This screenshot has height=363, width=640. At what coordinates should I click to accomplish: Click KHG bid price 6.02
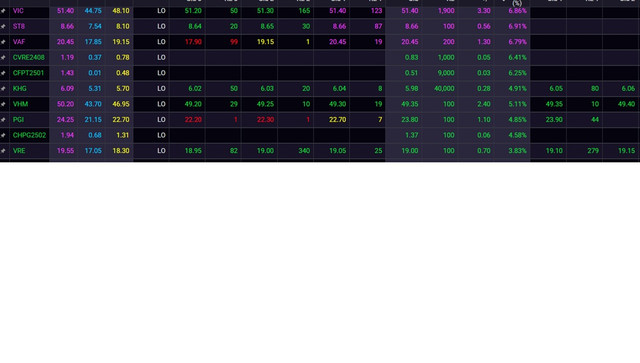(195, 89)
